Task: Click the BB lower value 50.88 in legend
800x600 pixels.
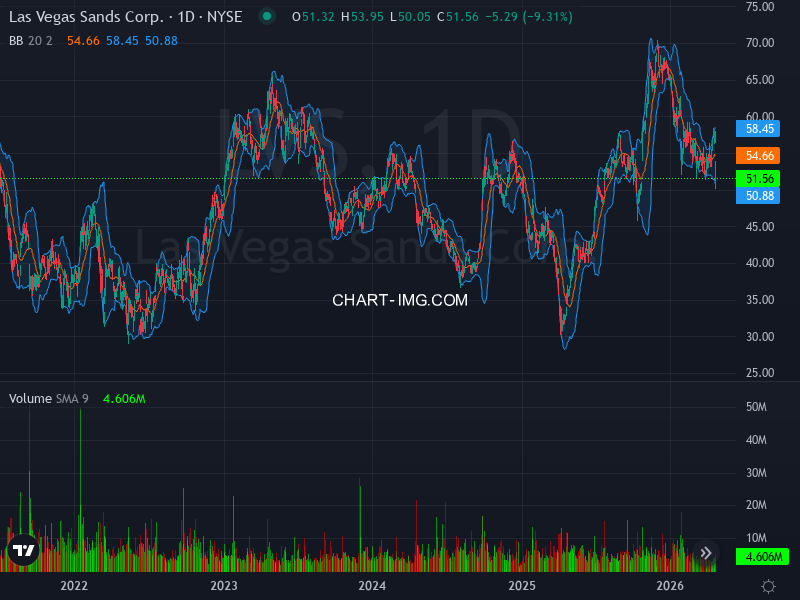Action: point(161,41)
